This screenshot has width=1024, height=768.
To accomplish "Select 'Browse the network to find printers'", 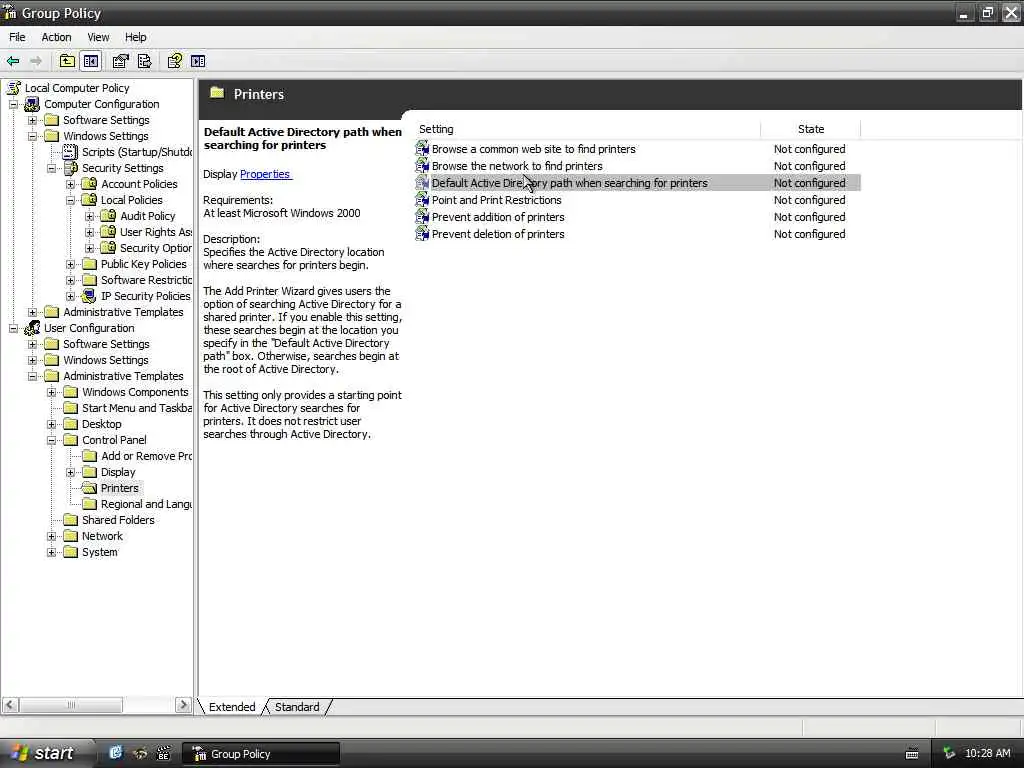I will coord(637,166).
